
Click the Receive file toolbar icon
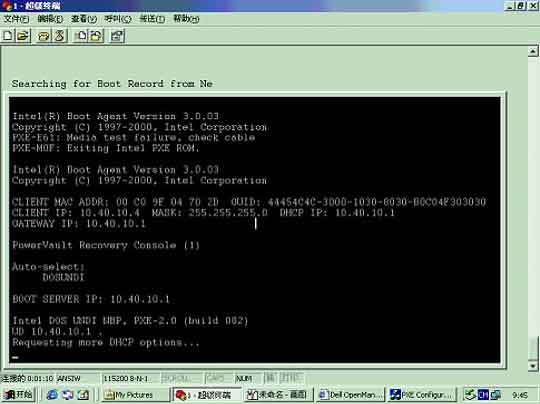click(96, 36)
